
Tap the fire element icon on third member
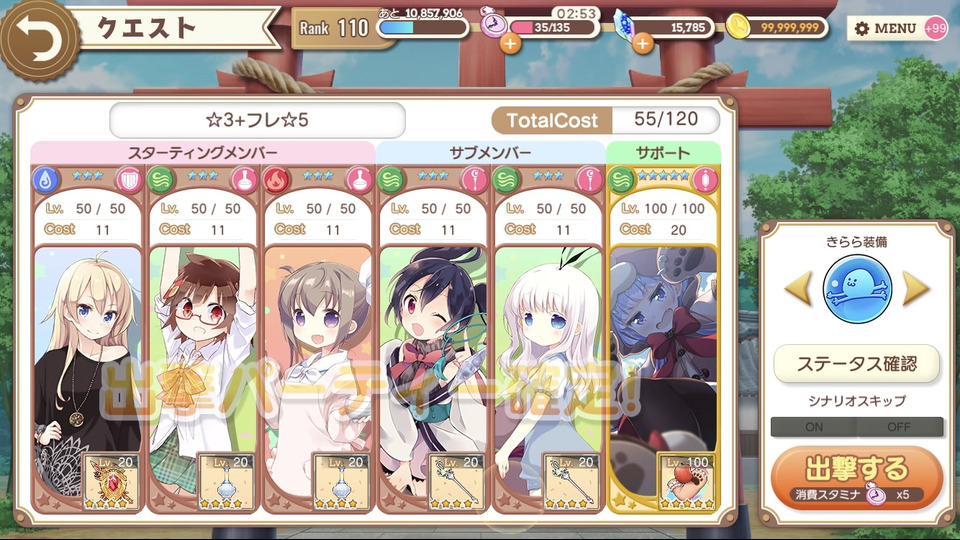(276, 180)
